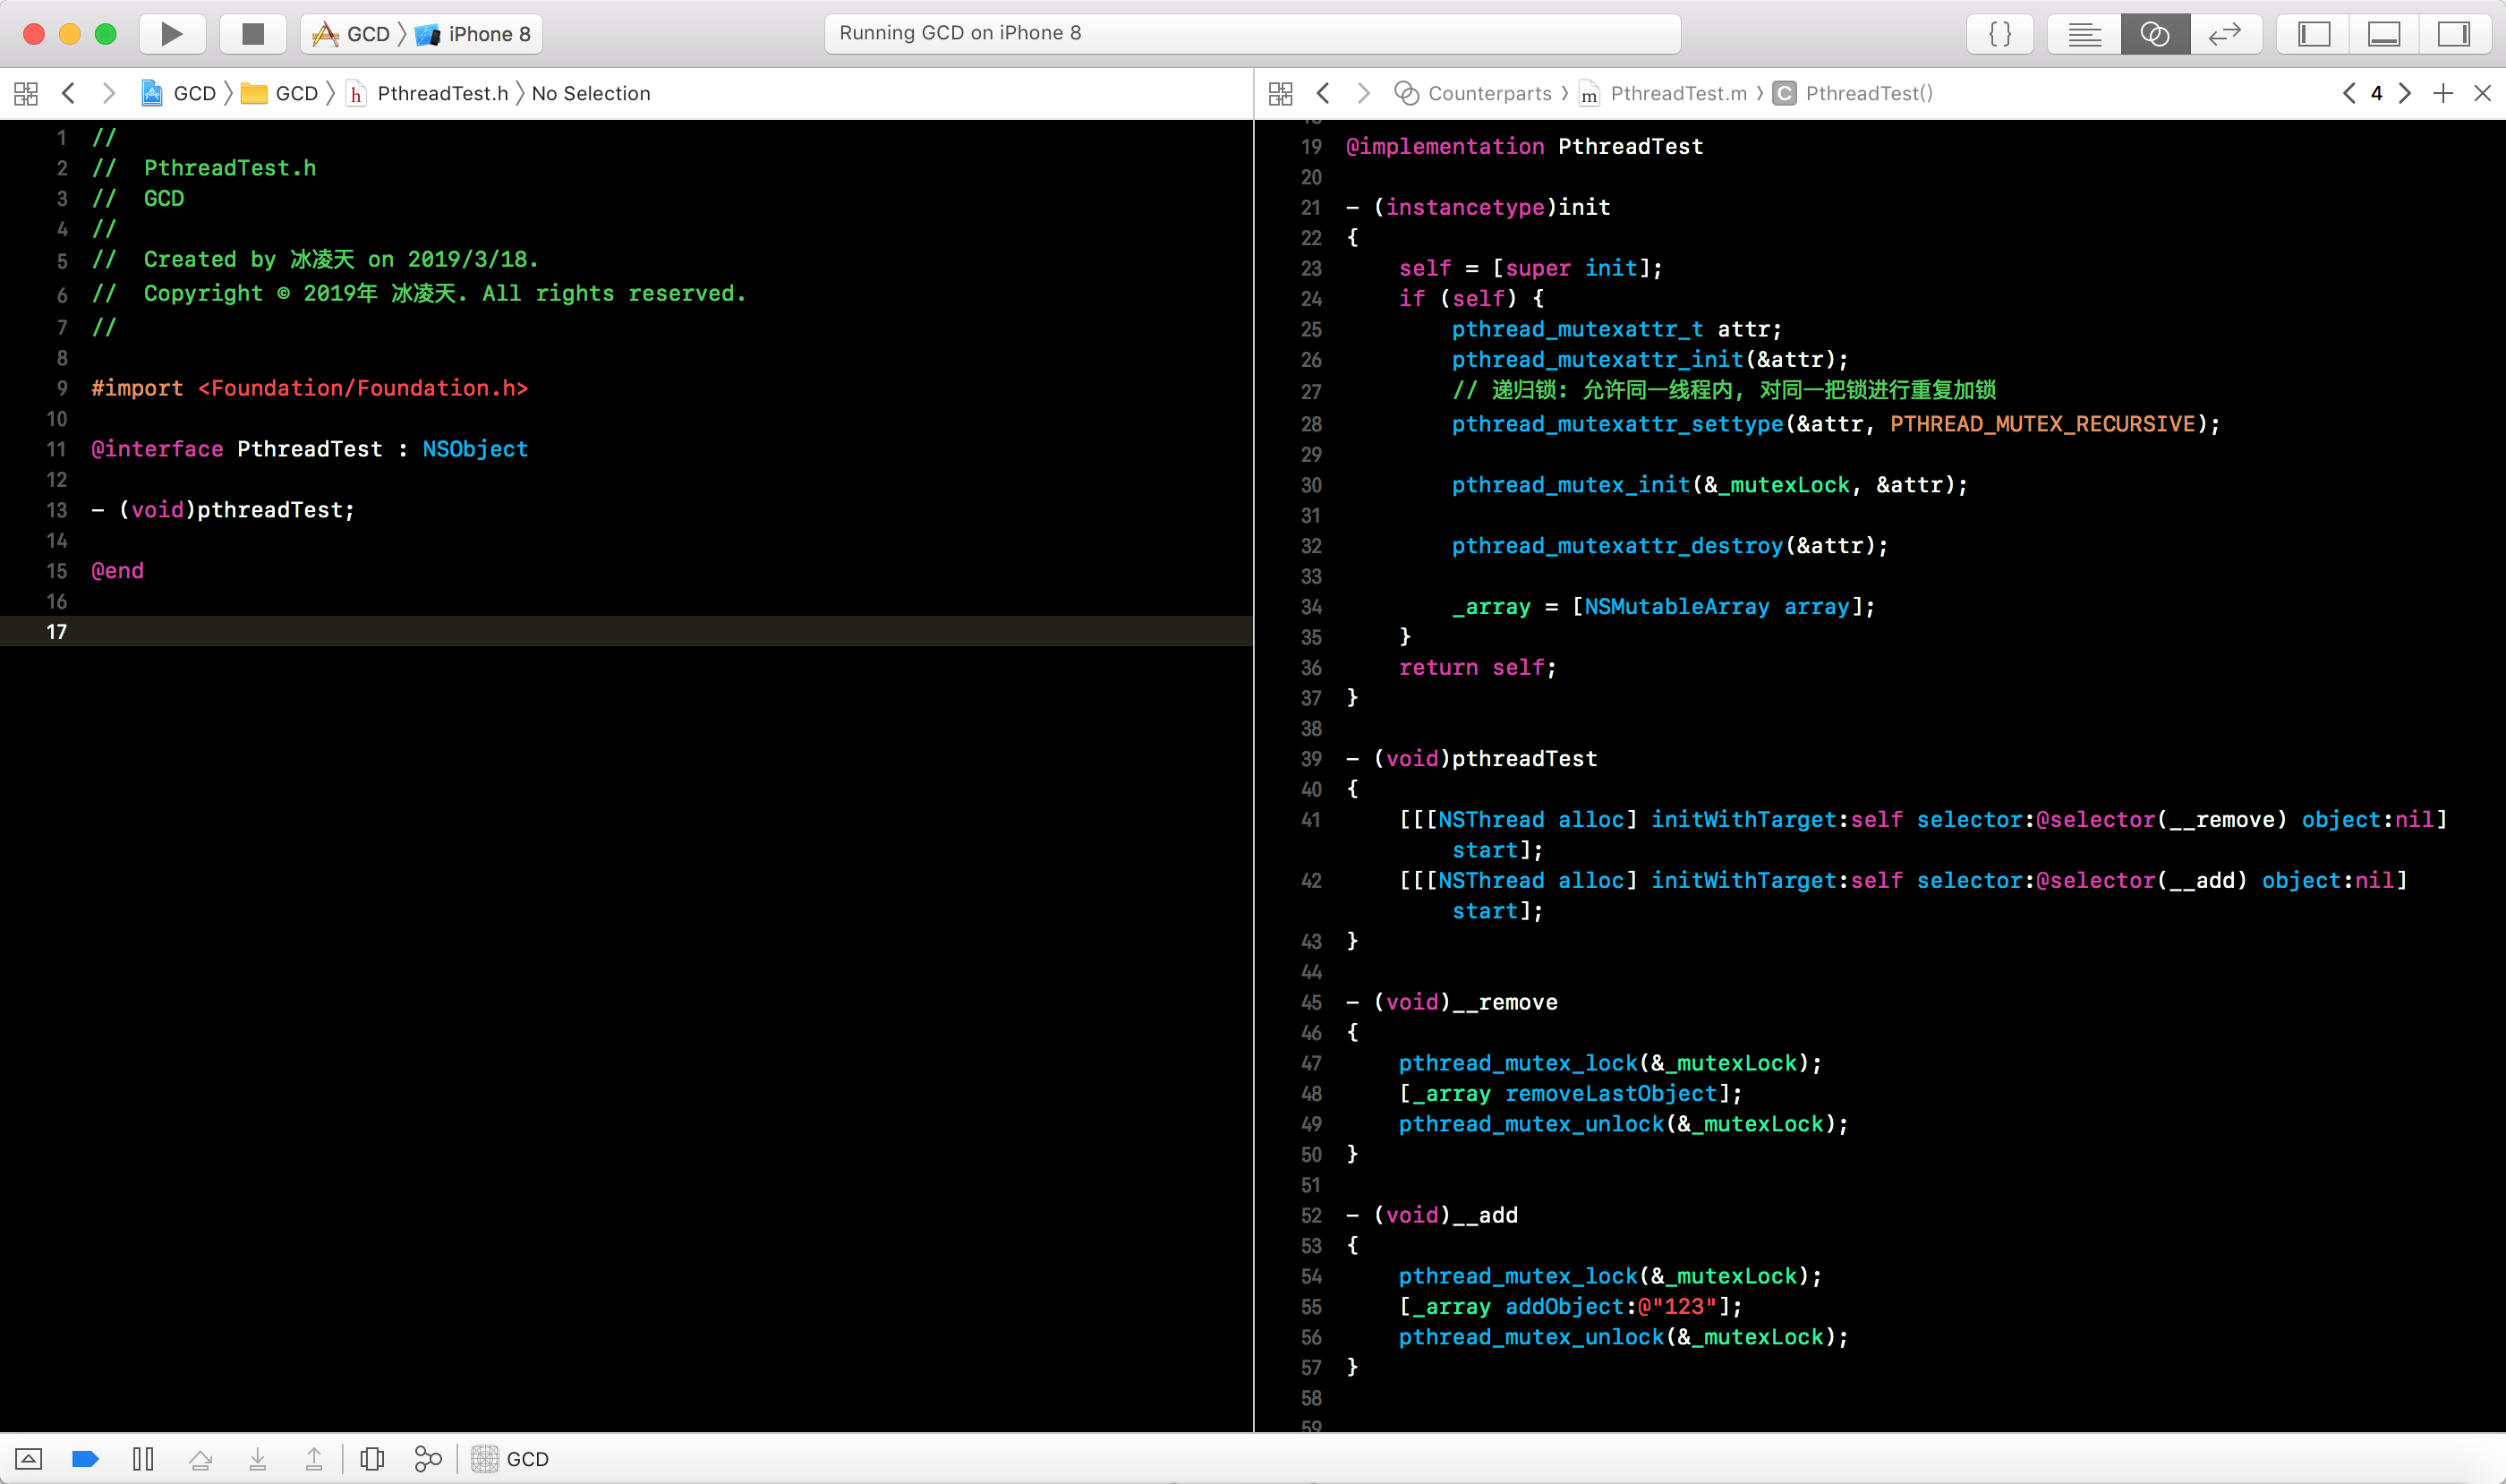Click @implementation PthreadTest line

[1524, 146]
